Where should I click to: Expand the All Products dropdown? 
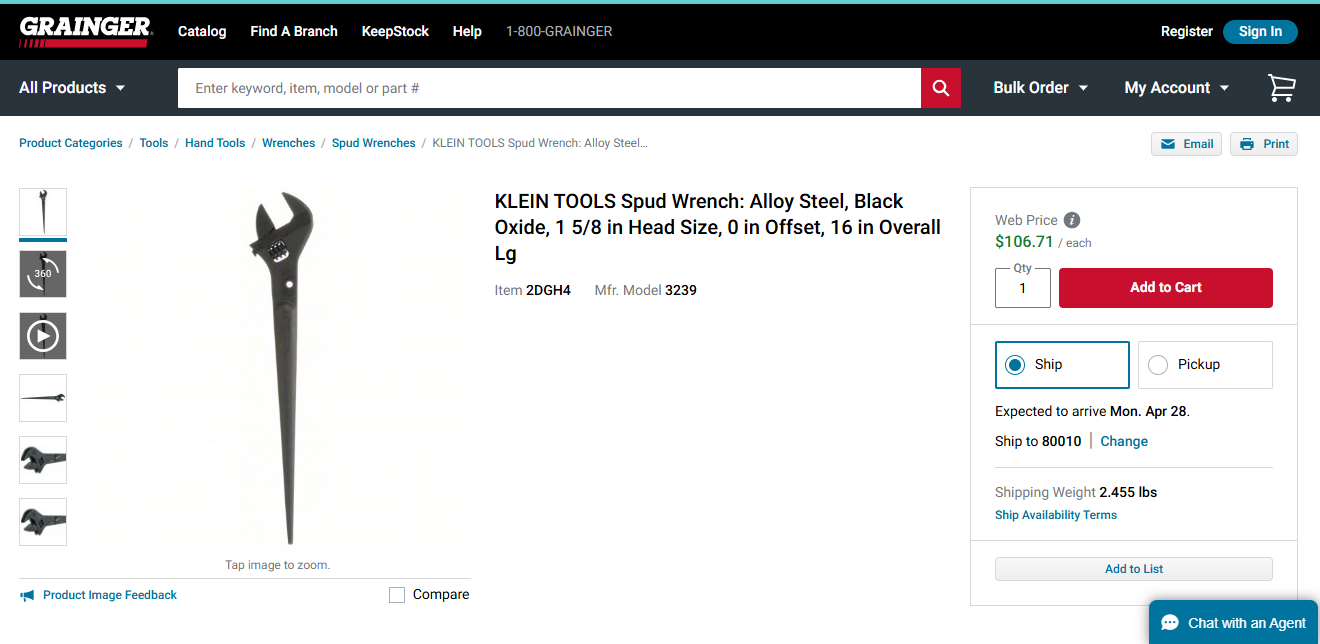click(x=72, y=88)
